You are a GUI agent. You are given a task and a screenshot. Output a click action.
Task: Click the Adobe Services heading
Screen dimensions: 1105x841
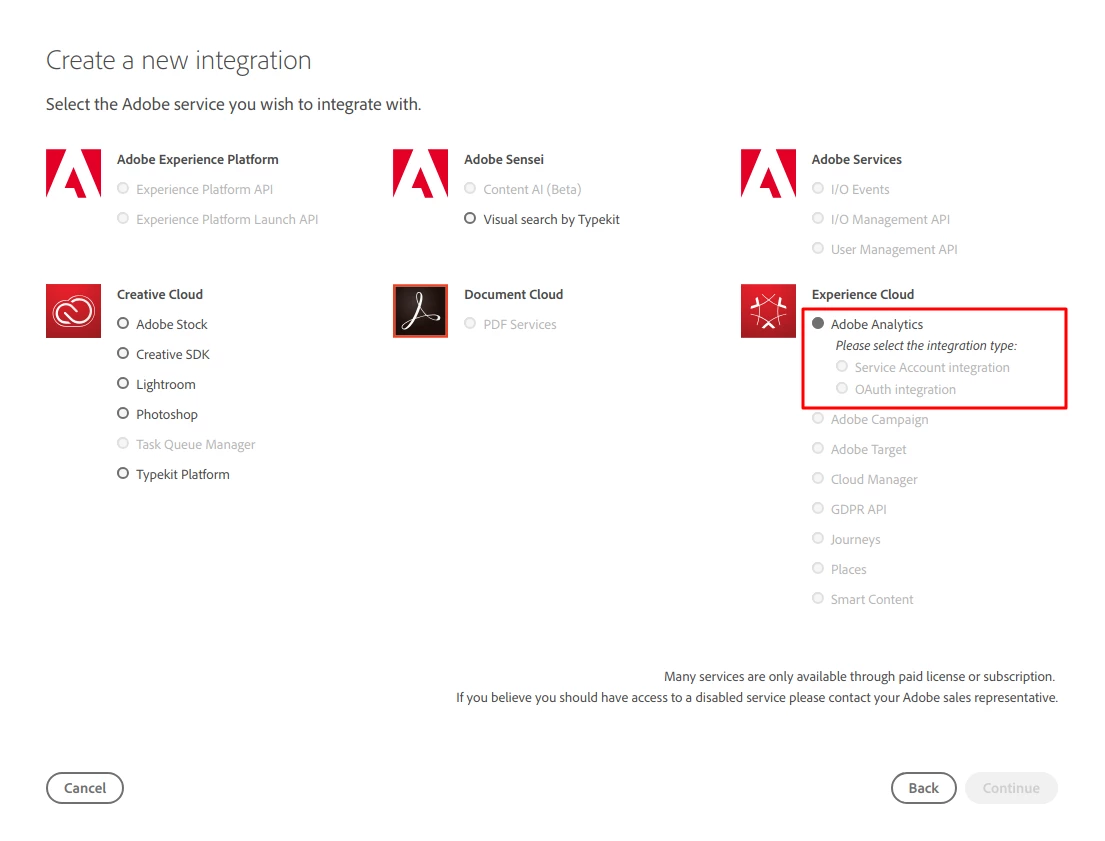pos(856,159)
